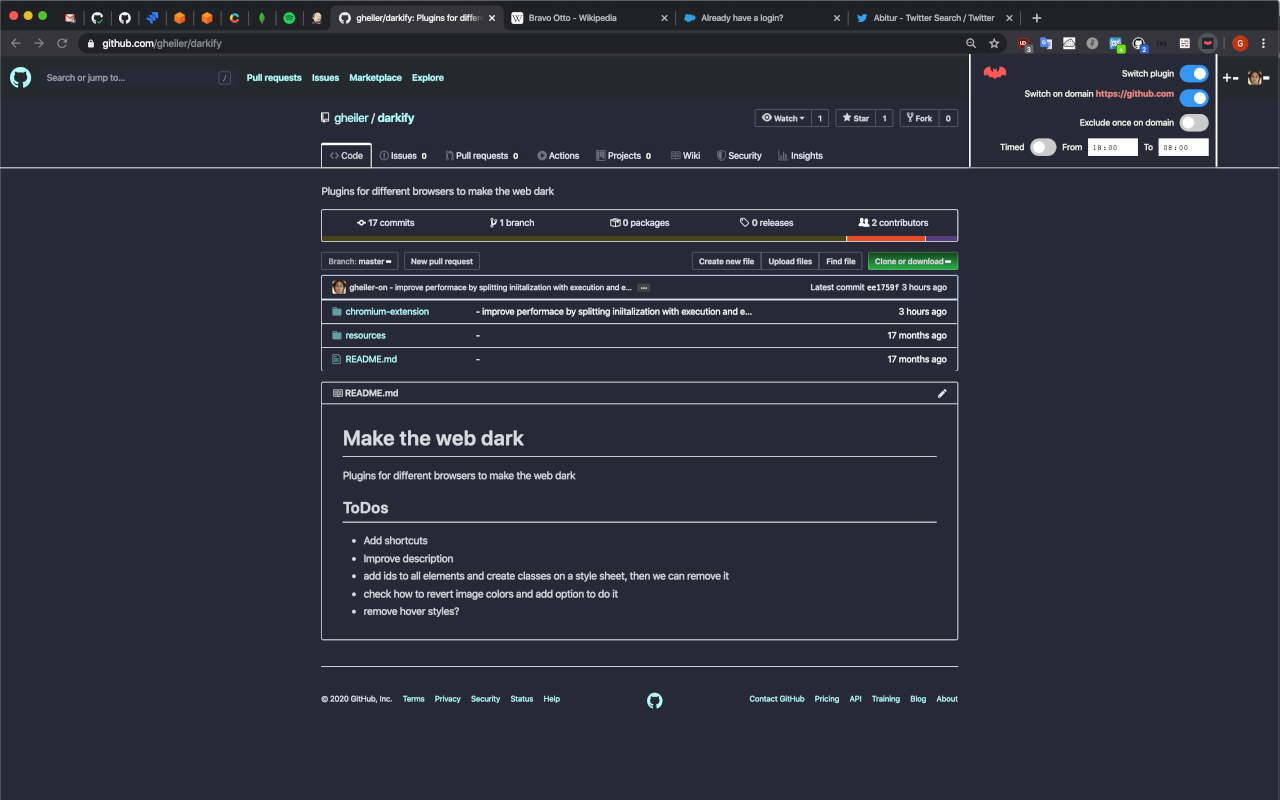Viewport: 1280px width, 800px height.
Task: Click the octocat logo in the page footer
Action: [x=654, y=700]
